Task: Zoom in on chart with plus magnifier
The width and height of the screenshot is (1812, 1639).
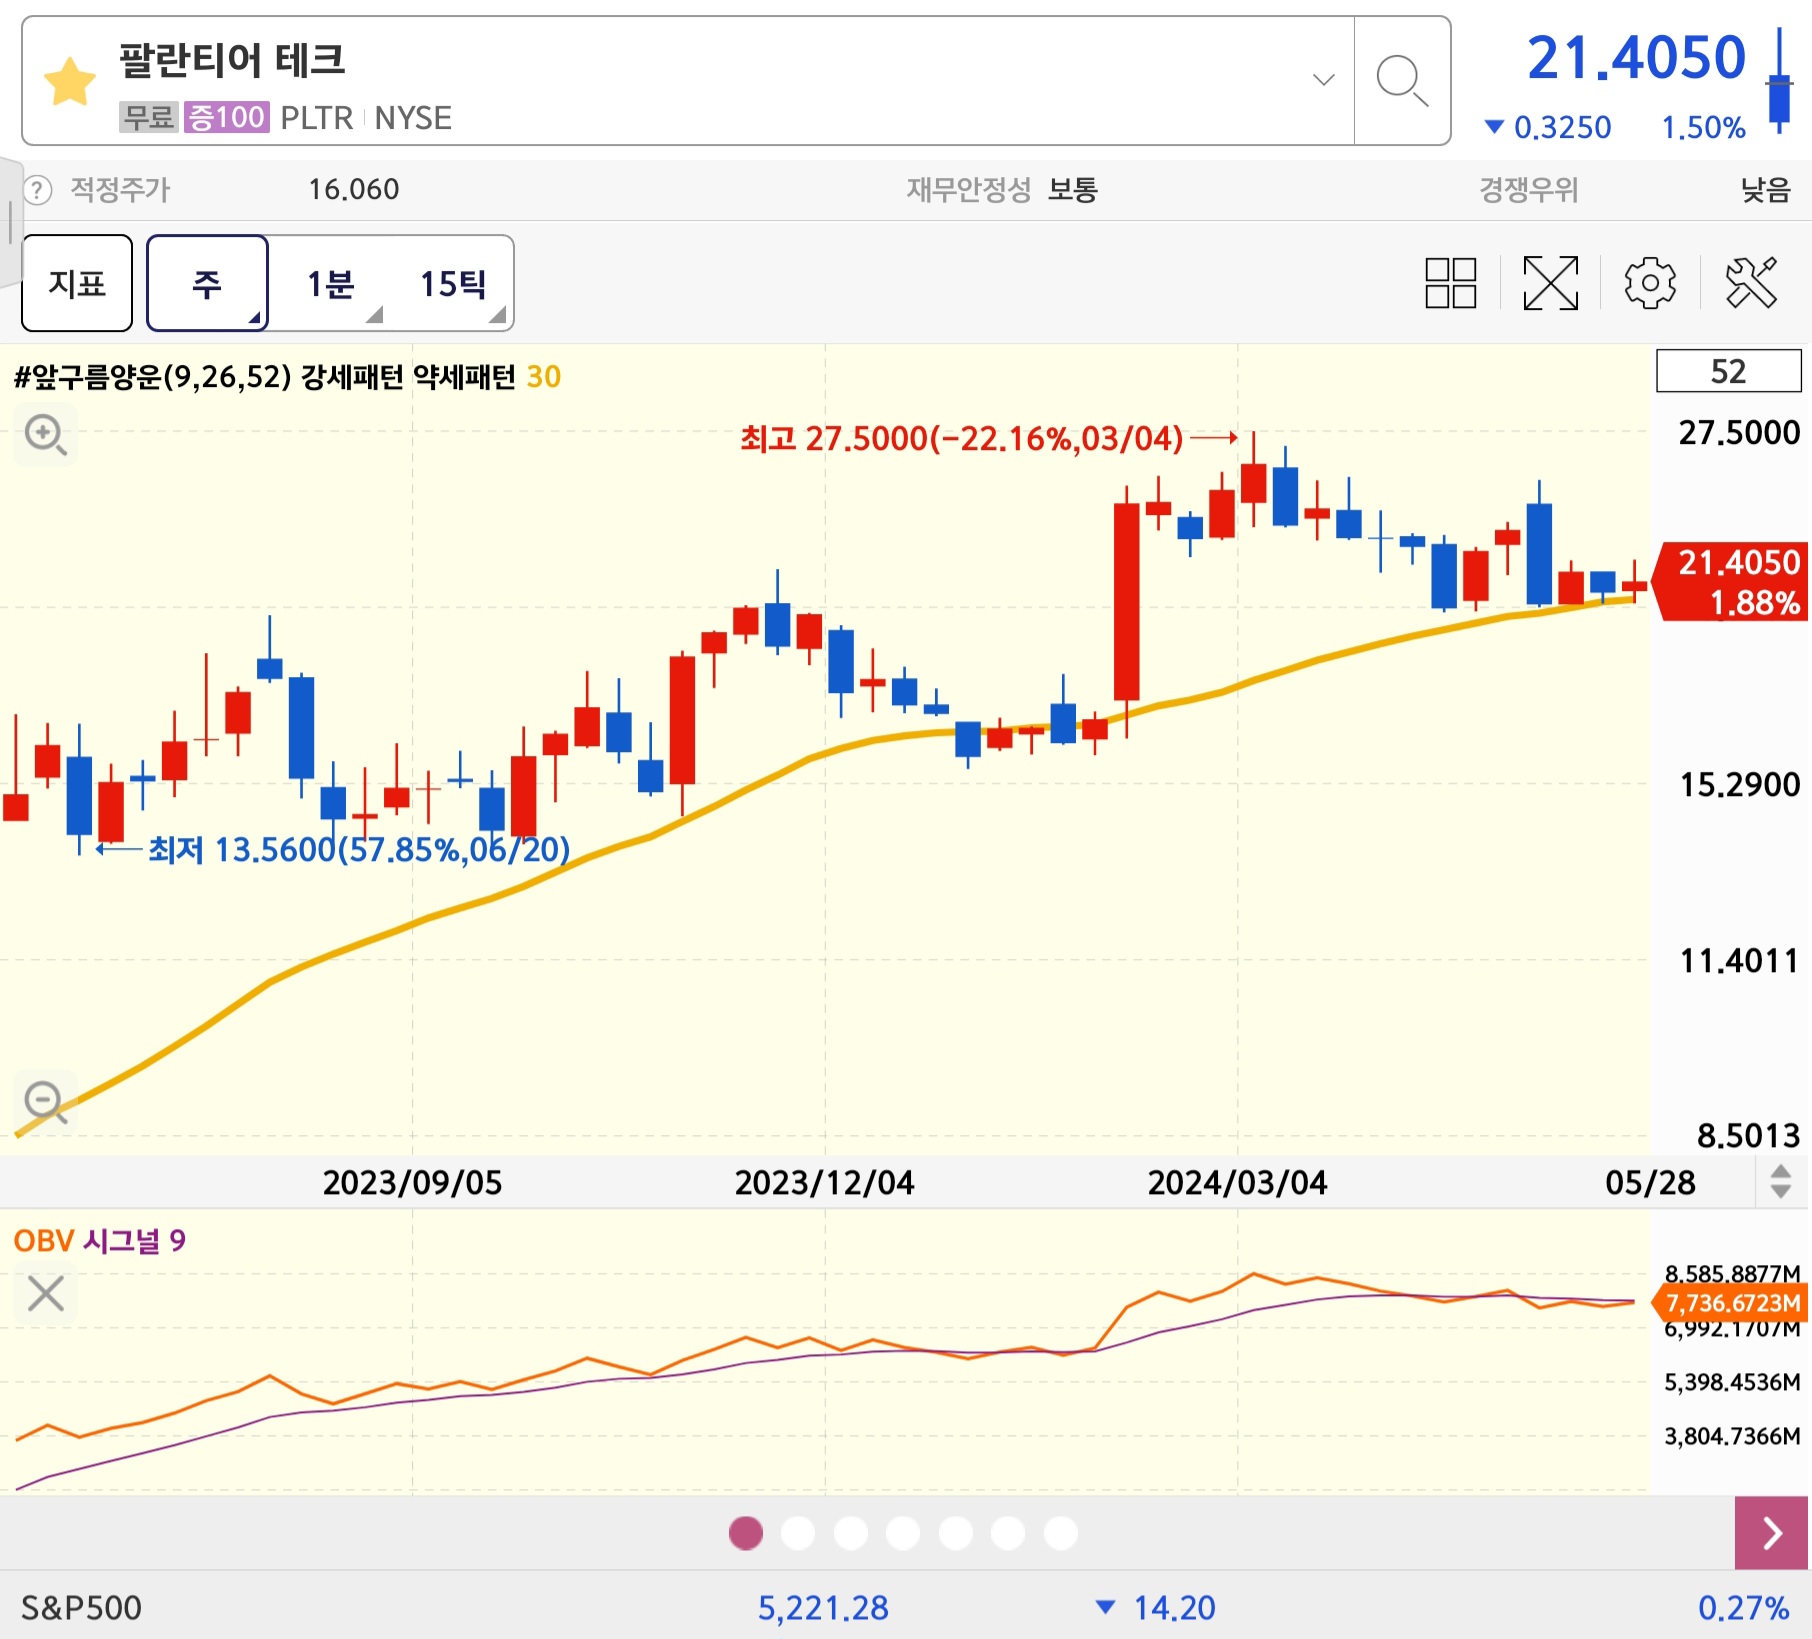Action: pyautogui.click(x=45, y=435)
